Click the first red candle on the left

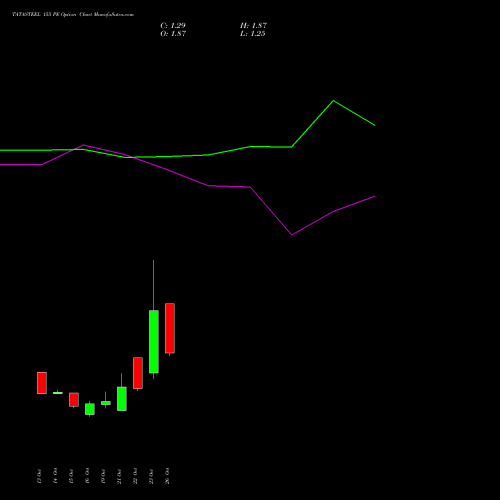tap(42, 383)
